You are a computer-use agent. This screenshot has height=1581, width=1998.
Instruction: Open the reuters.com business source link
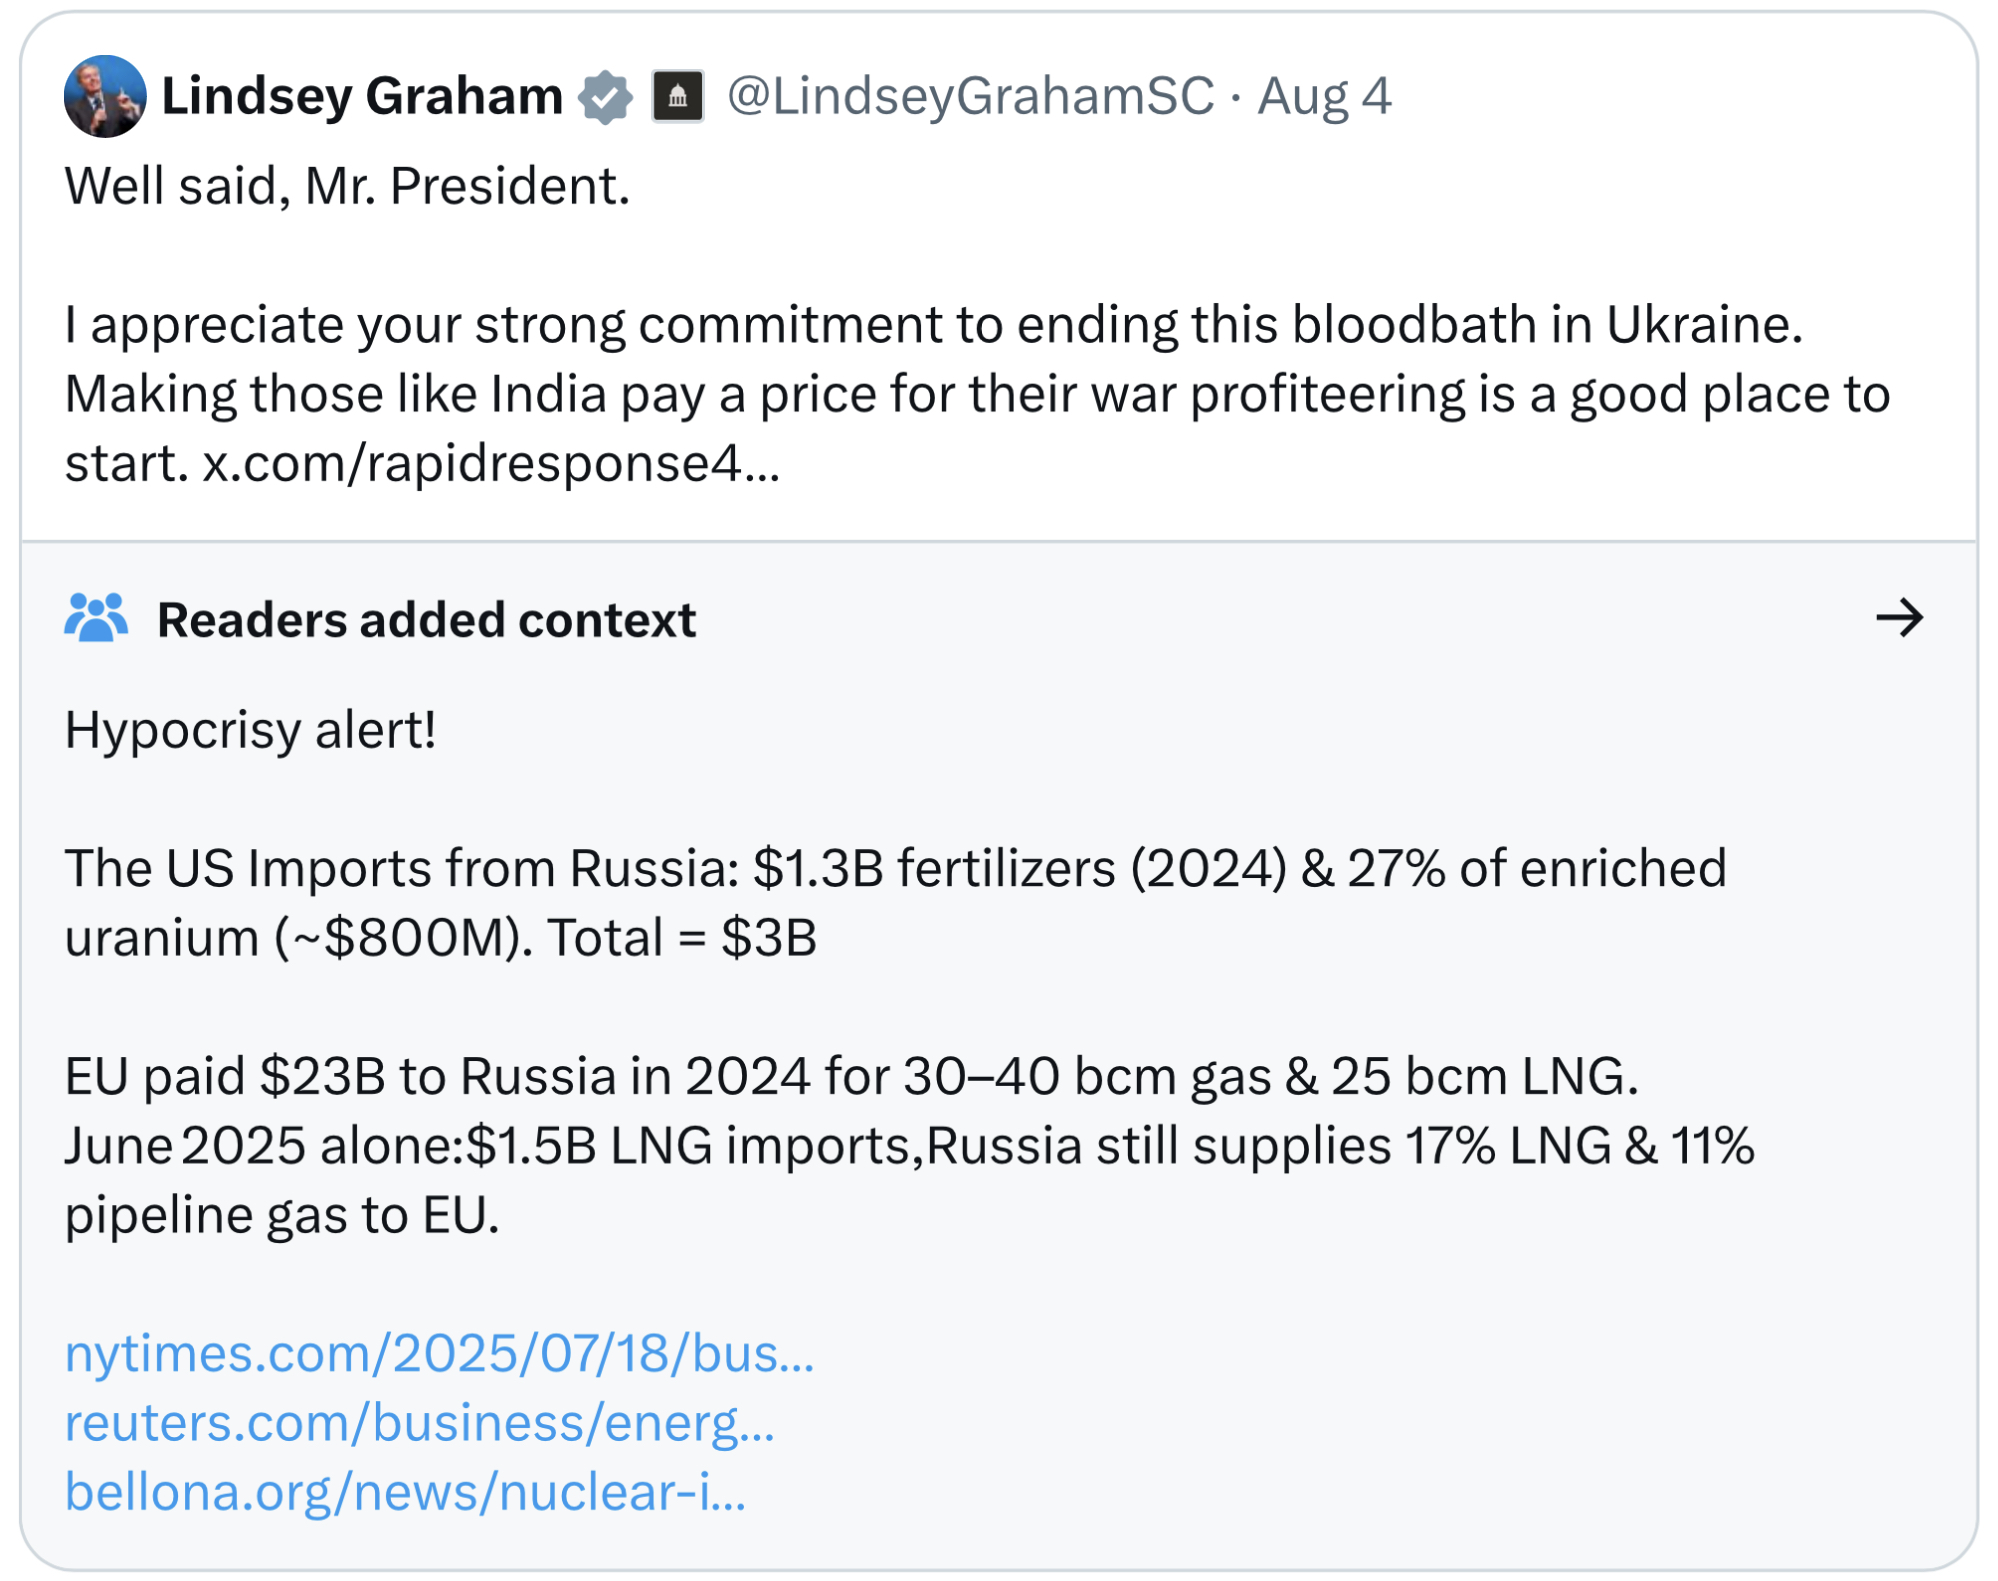click(x=420, y=1422)
